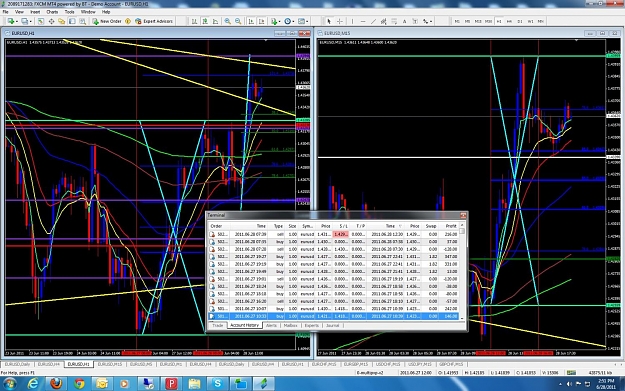Switch timeframe to M1
The height and width of the screenshot is (391, 625).
[x=457, y=21]
